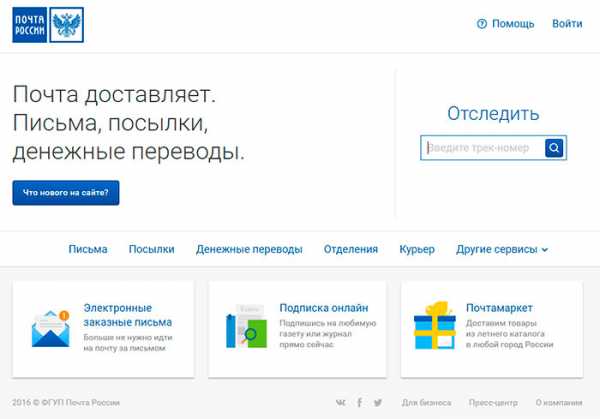Open the Посылки section
Viewport: 600px width, 419px height.
(x=152, y=249)
